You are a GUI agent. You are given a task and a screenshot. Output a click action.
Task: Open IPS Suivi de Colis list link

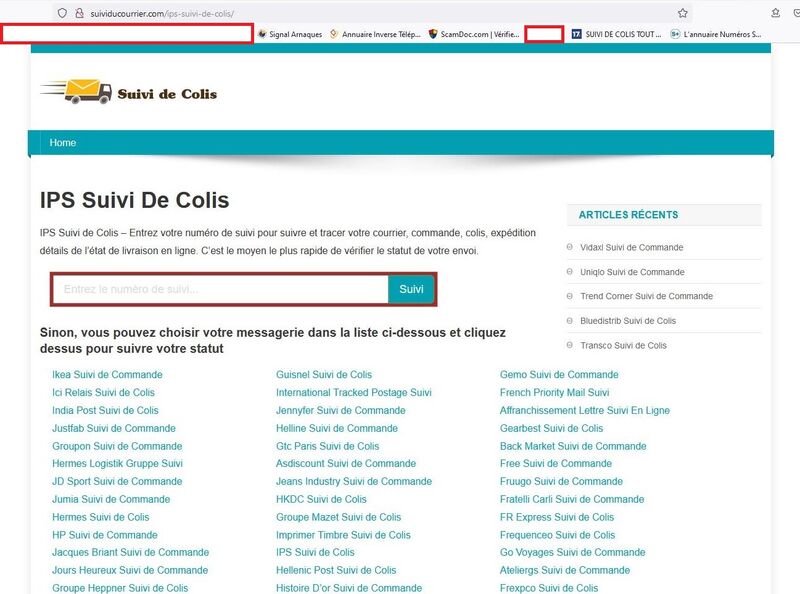pos(315,552)
